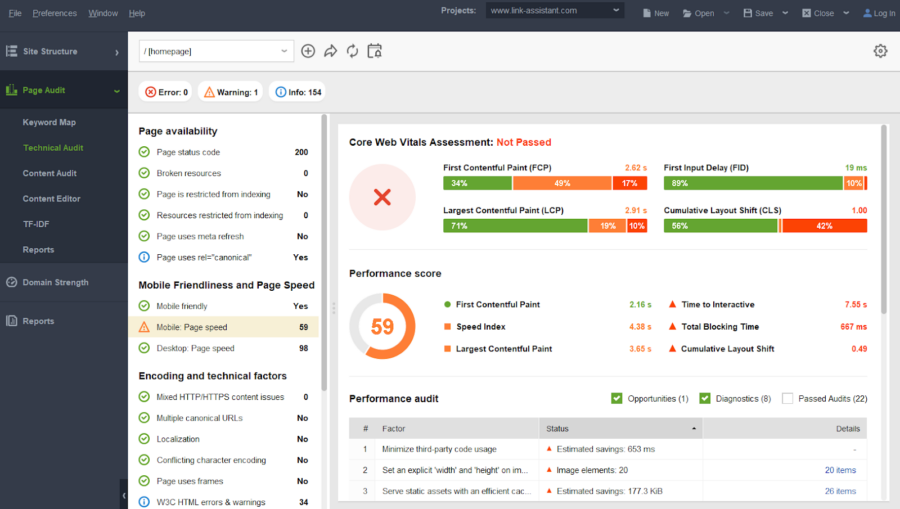Screen dimensions: 900x509
Task: Open Reports under Page Audit
Action: click(38, 250)
